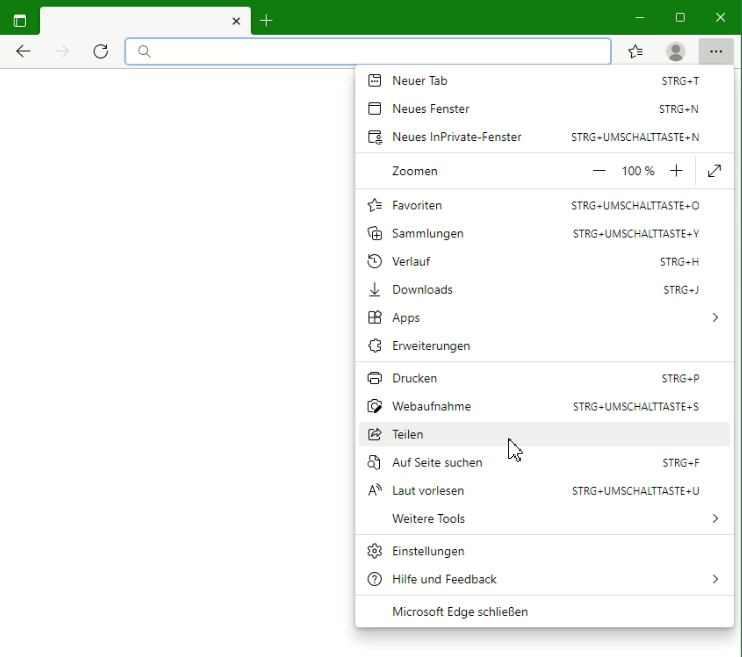
Task: Reload the current page
Action: tap(100, 51)
